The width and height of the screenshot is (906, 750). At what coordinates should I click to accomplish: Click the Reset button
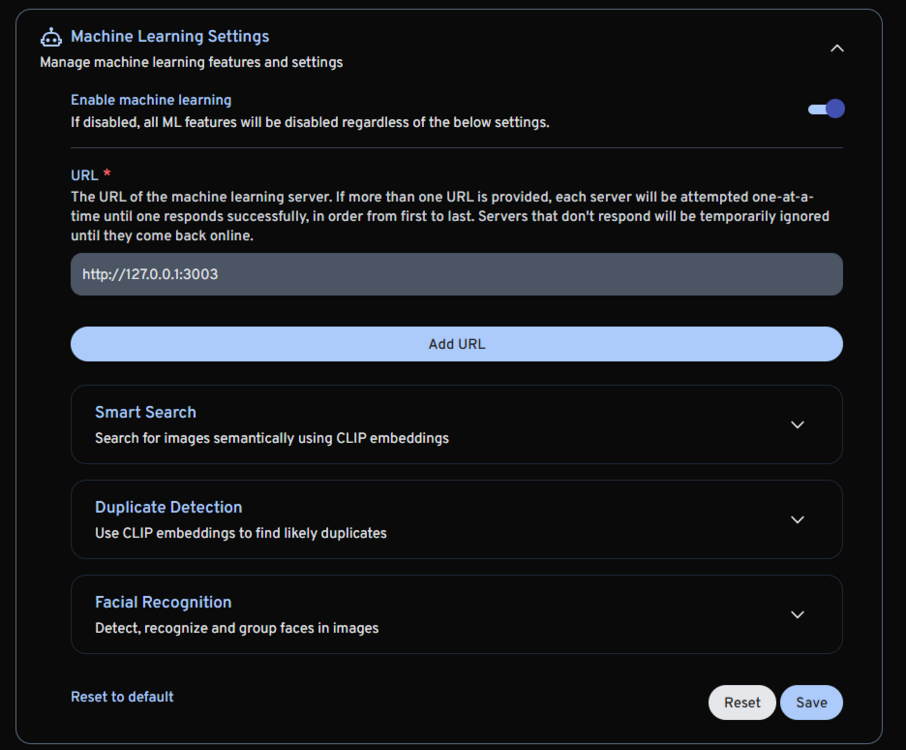pos(742,703)
